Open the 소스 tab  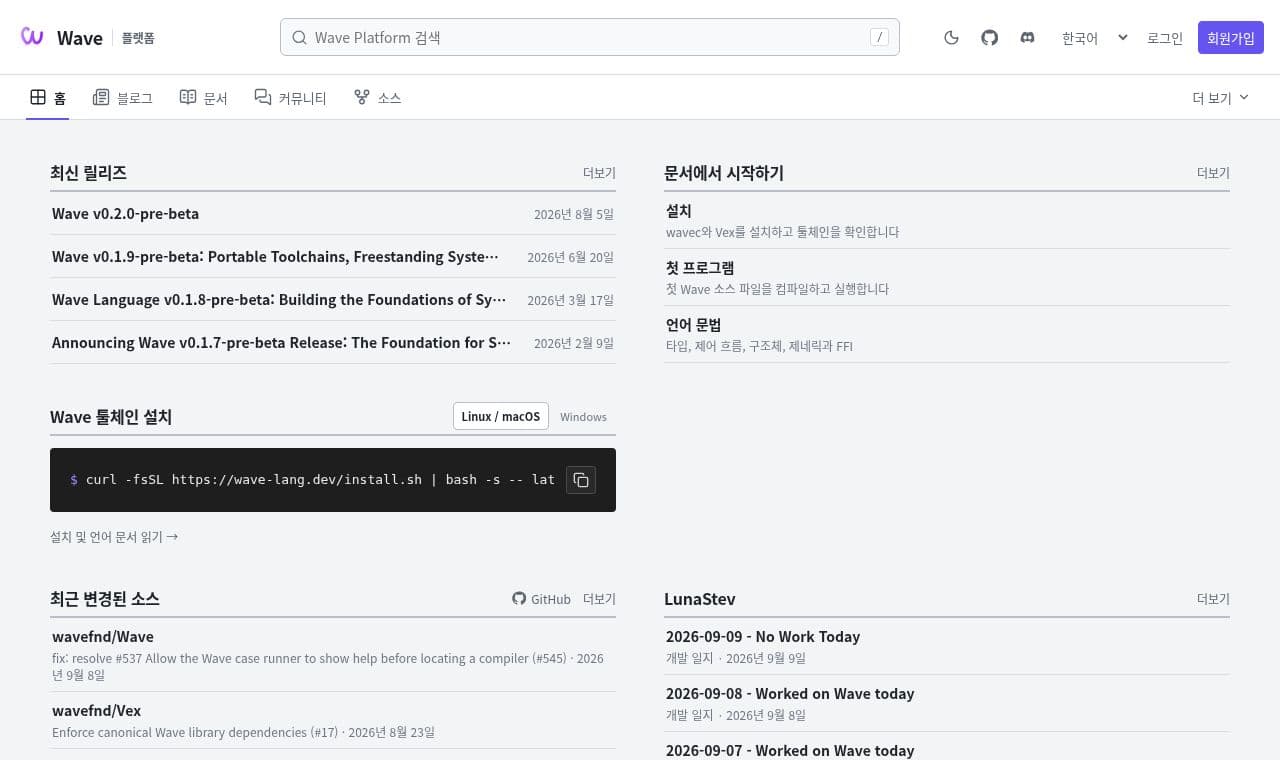tap(377, 98)
